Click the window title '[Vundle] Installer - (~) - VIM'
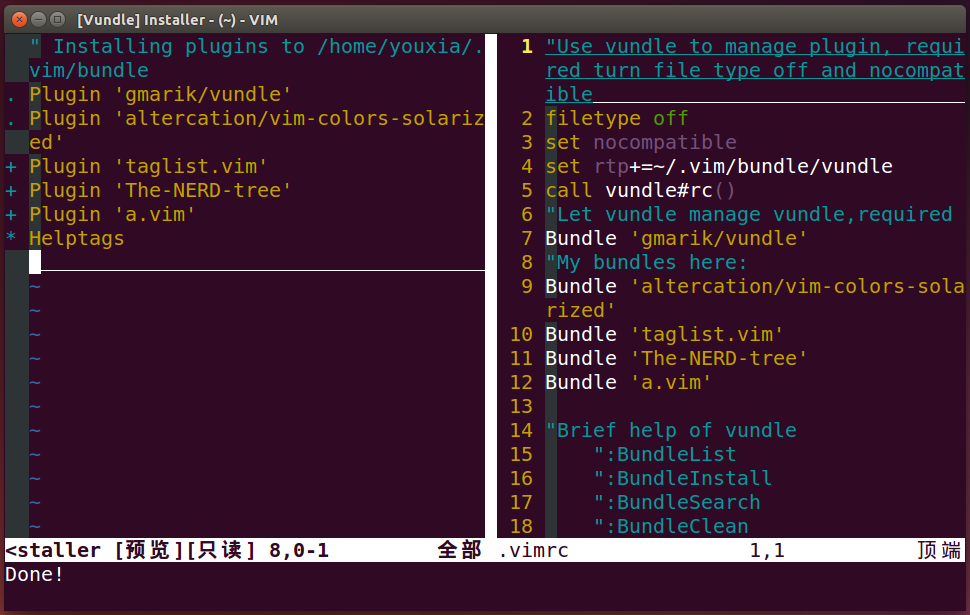Screen dimensions: 970x615 (178, 20)
